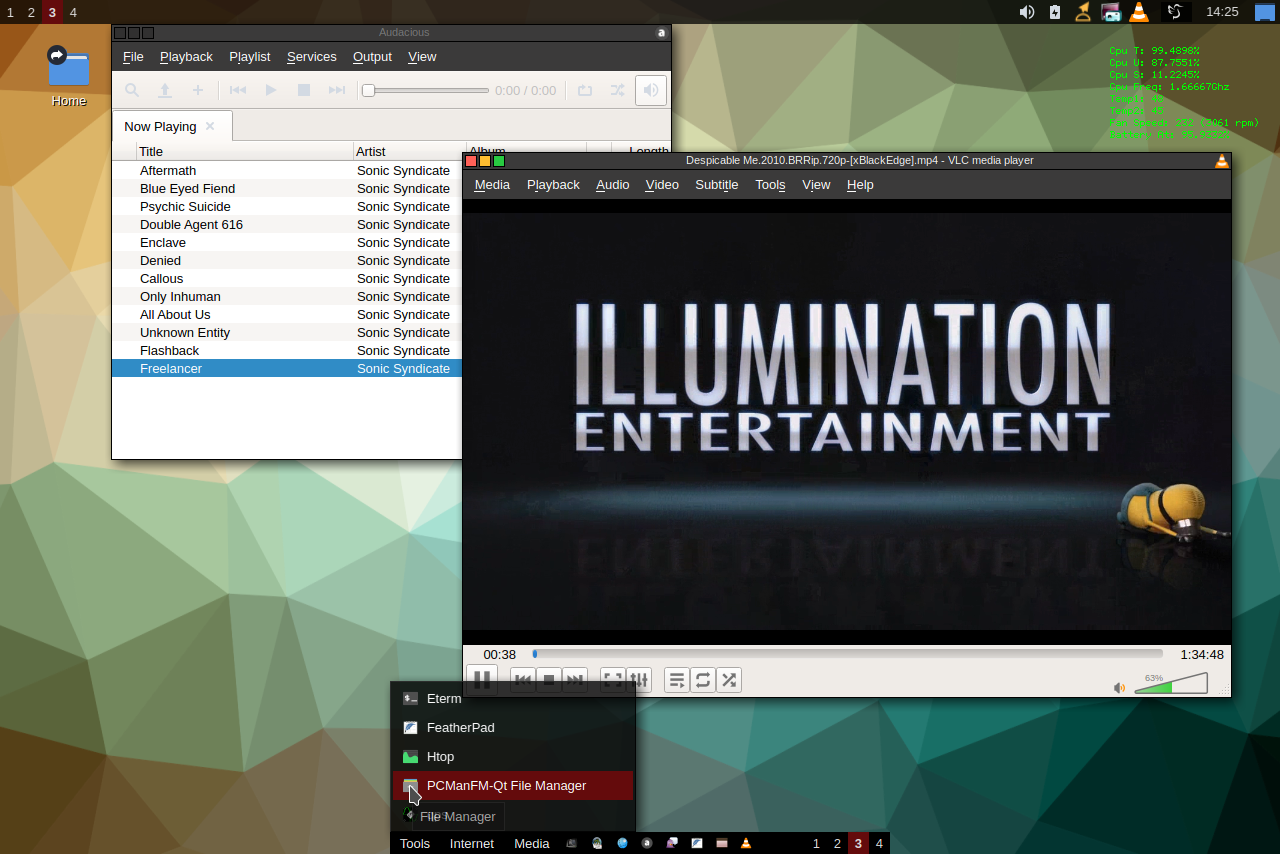Open the Audacious File menu
The width and height of the screenshot is (1280, 854).
[x=133, y=57]
